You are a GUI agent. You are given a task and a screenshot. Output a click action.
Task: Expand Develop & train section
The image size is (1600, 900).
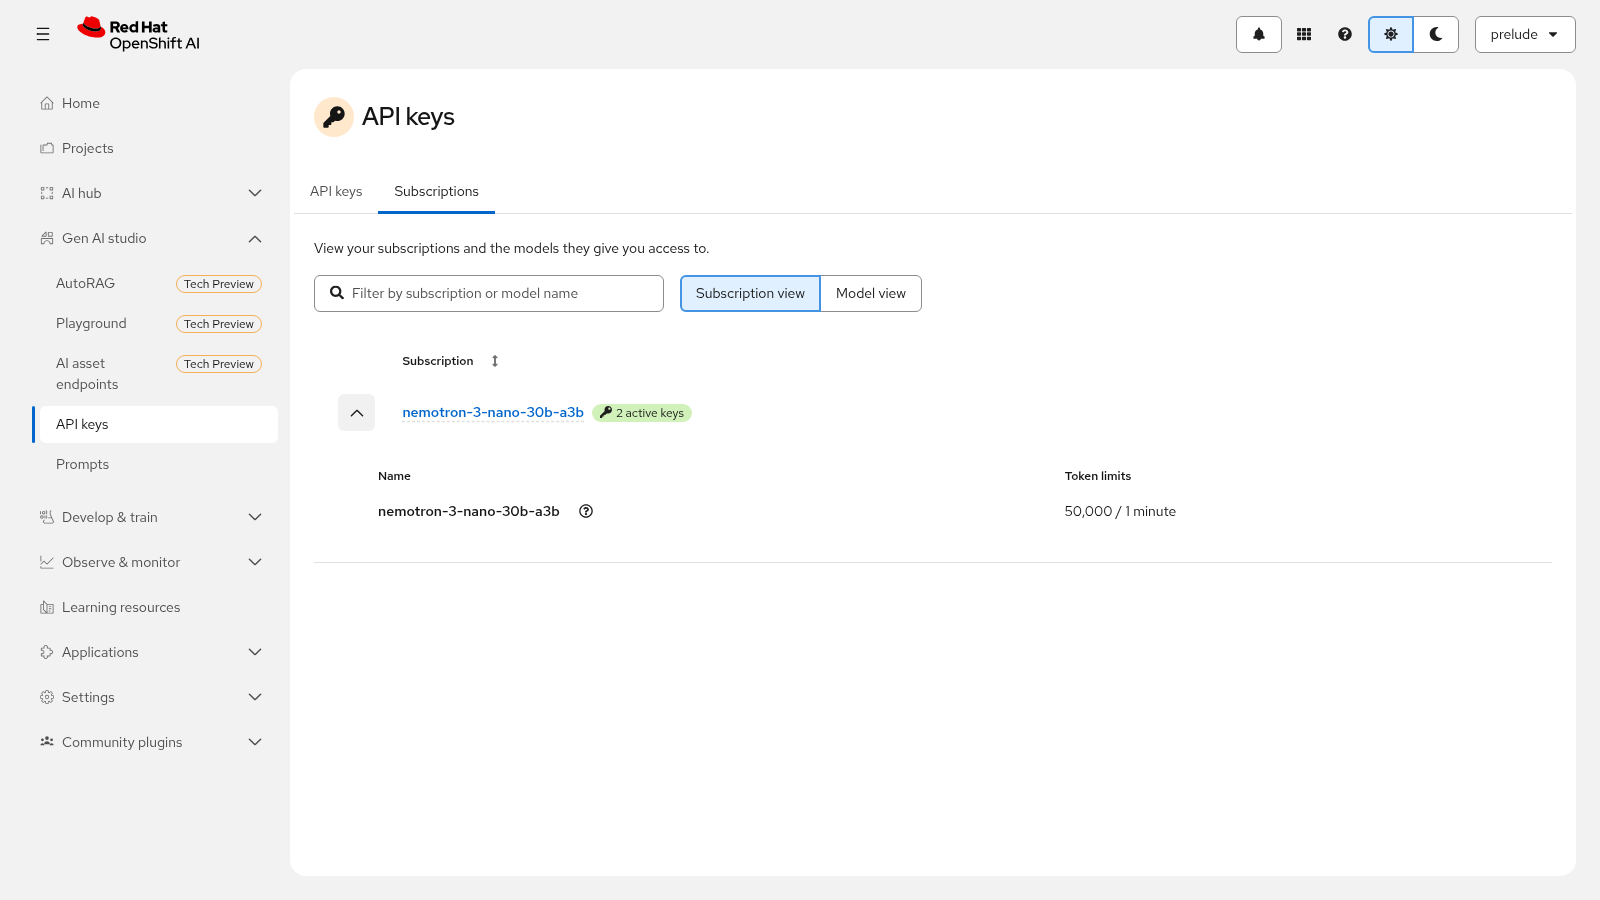coord(155,517)
